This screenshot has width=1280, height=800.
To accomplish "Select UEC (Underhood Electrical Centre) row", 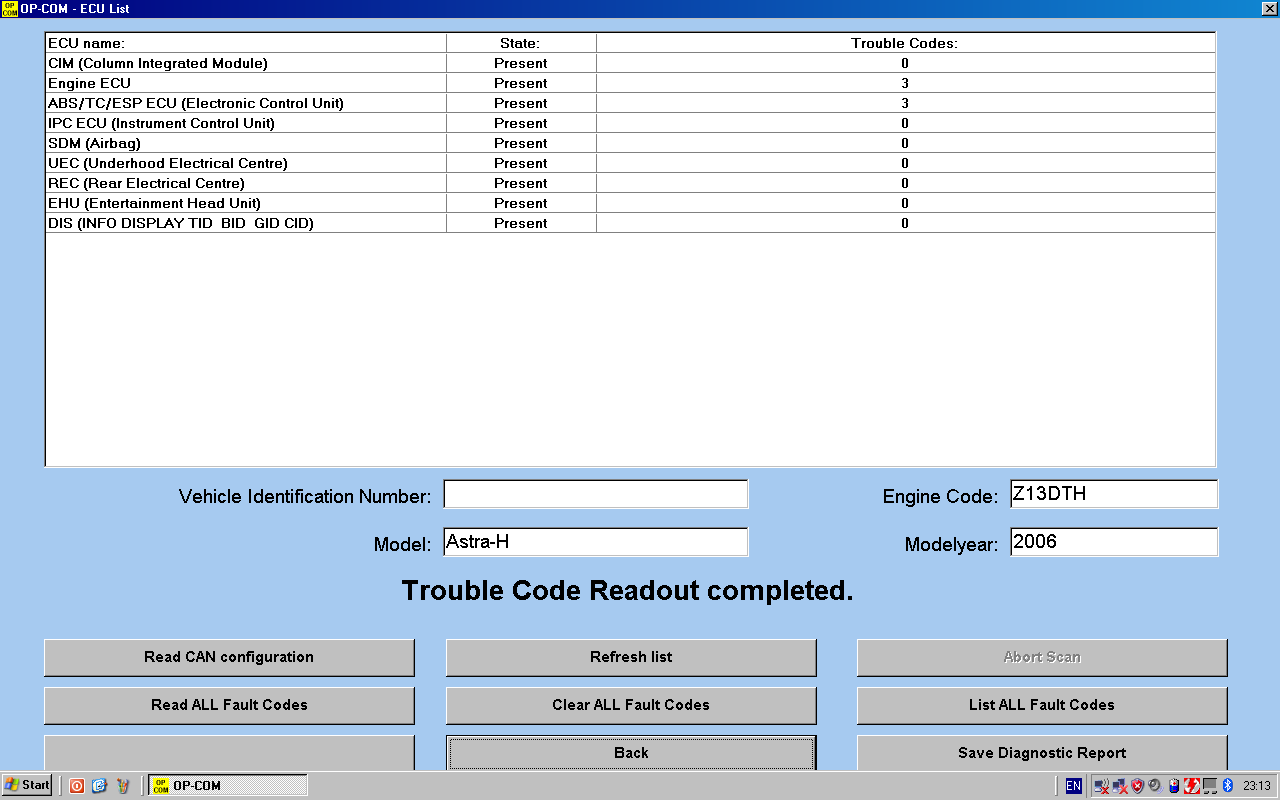I will pyautogui.click(x=631, y=163).
